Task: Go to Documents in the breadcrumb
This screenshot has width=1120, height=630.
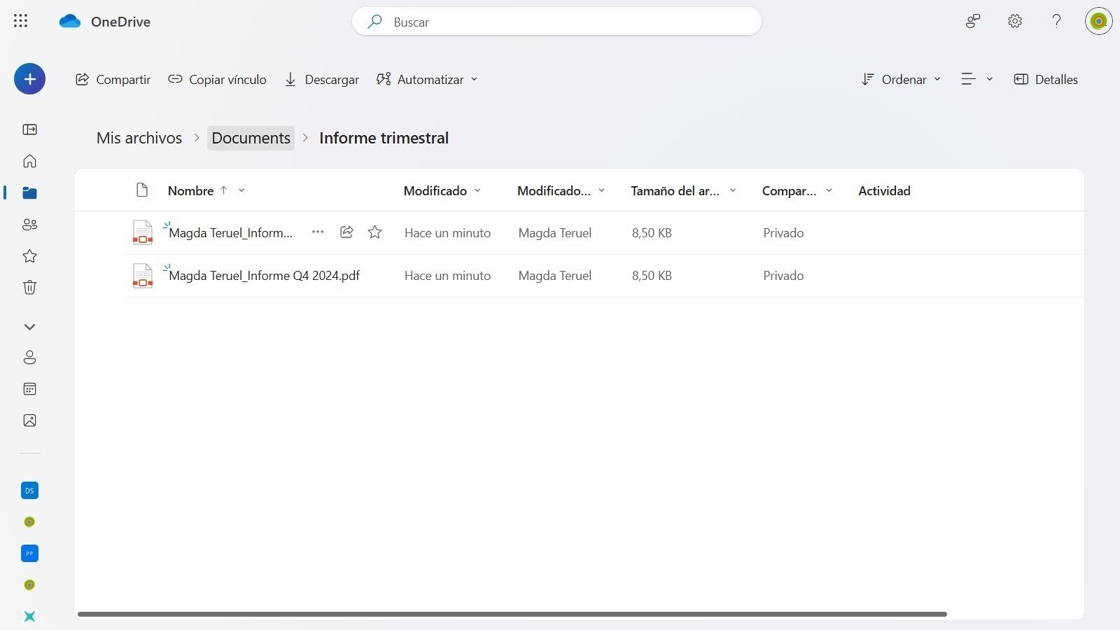Action: (x=251, y=138)
